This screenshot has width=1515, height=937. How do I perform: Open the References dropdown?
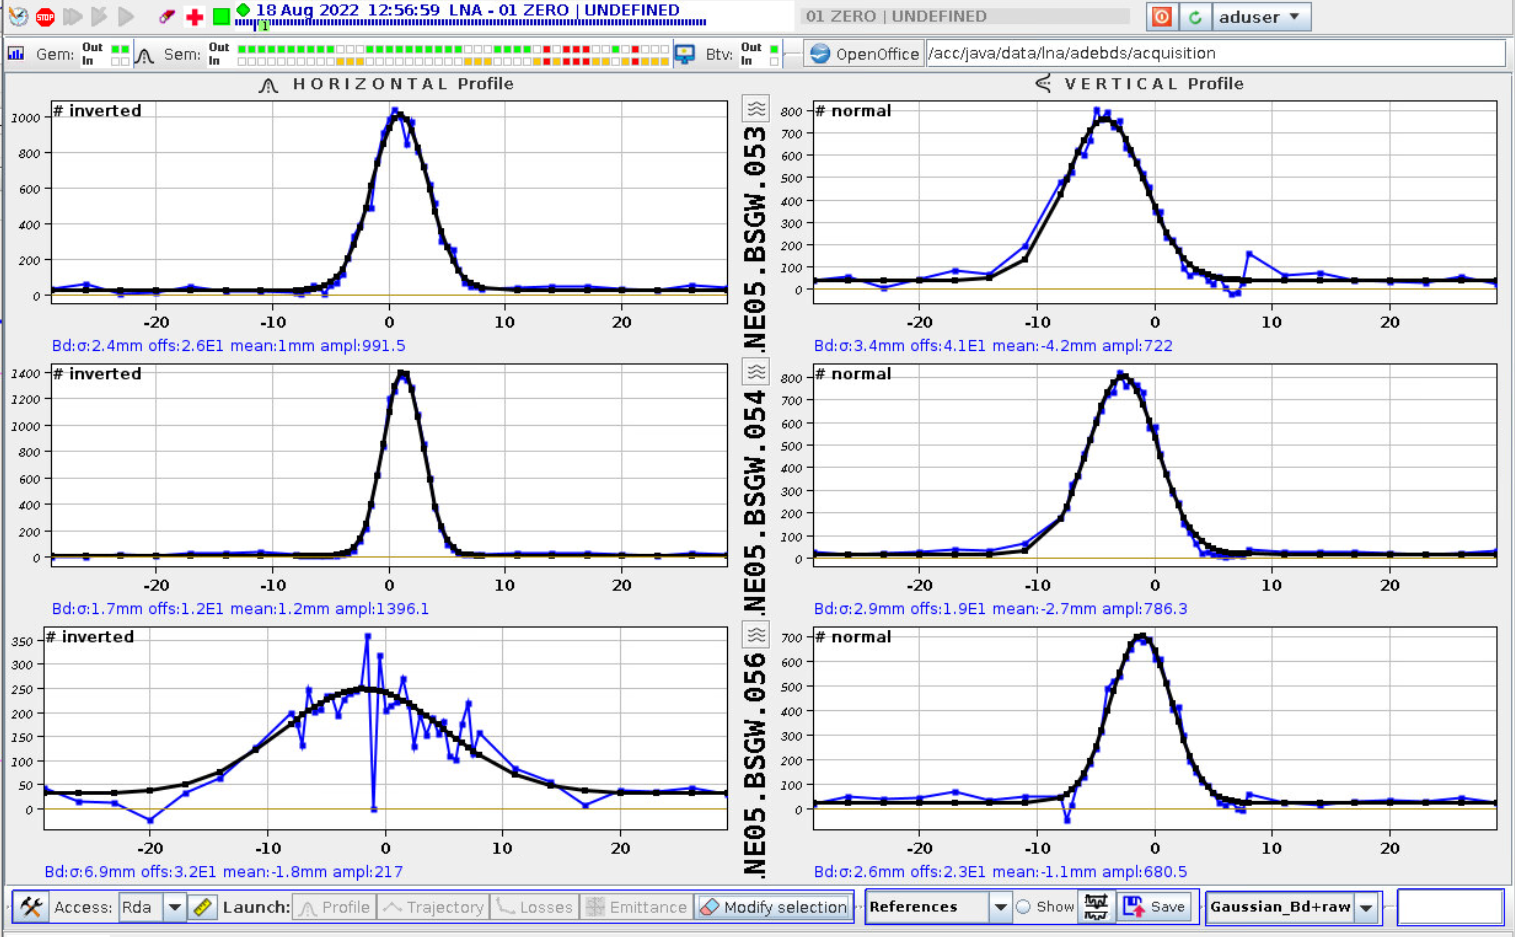click(999, 907)
